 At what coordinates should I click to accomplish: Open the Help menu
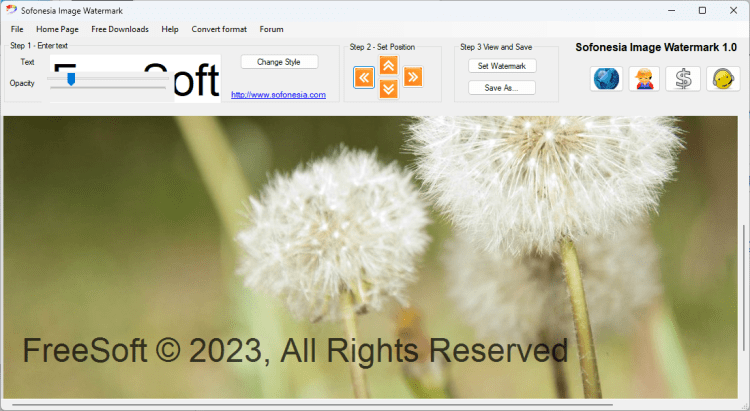[x=170, y=29]
